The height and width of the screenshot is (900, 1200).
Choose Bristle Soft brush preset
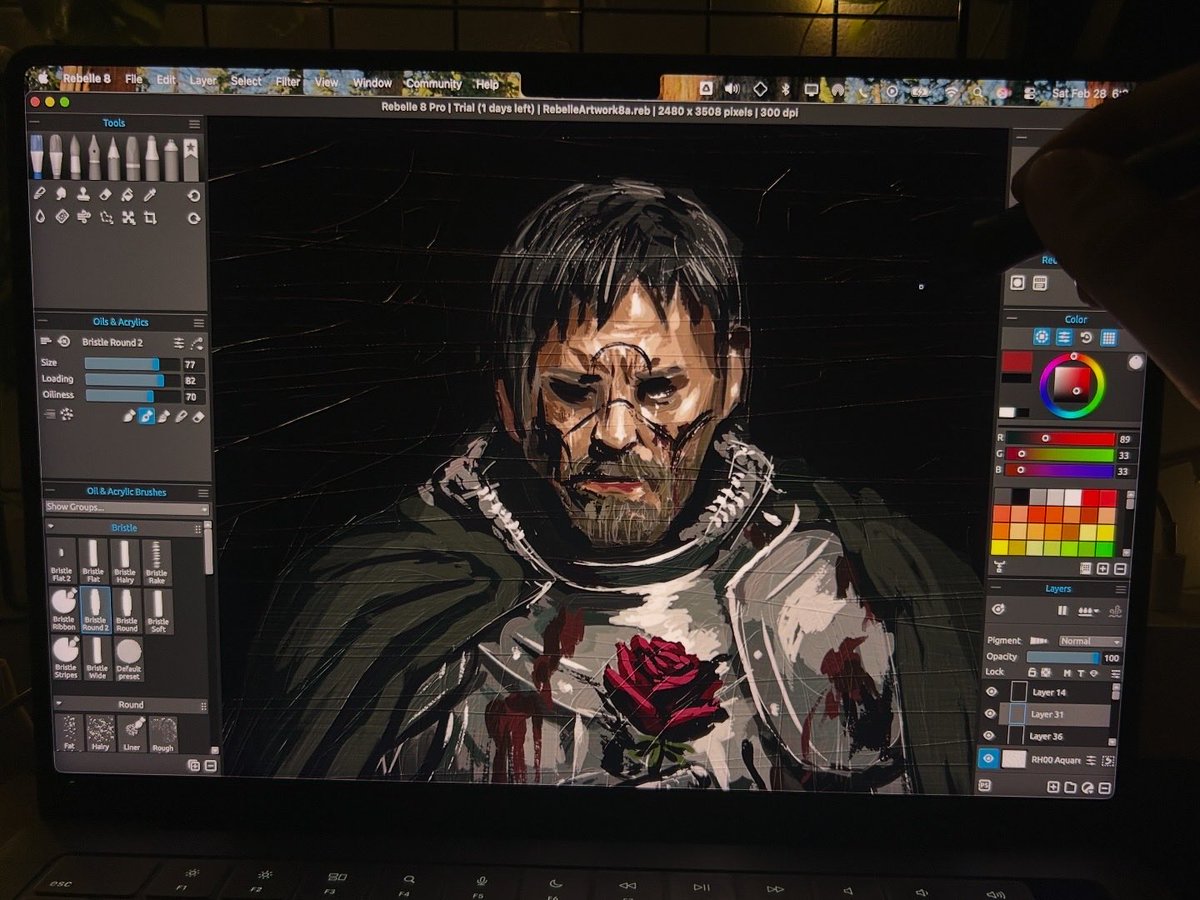tap(157, 610)
